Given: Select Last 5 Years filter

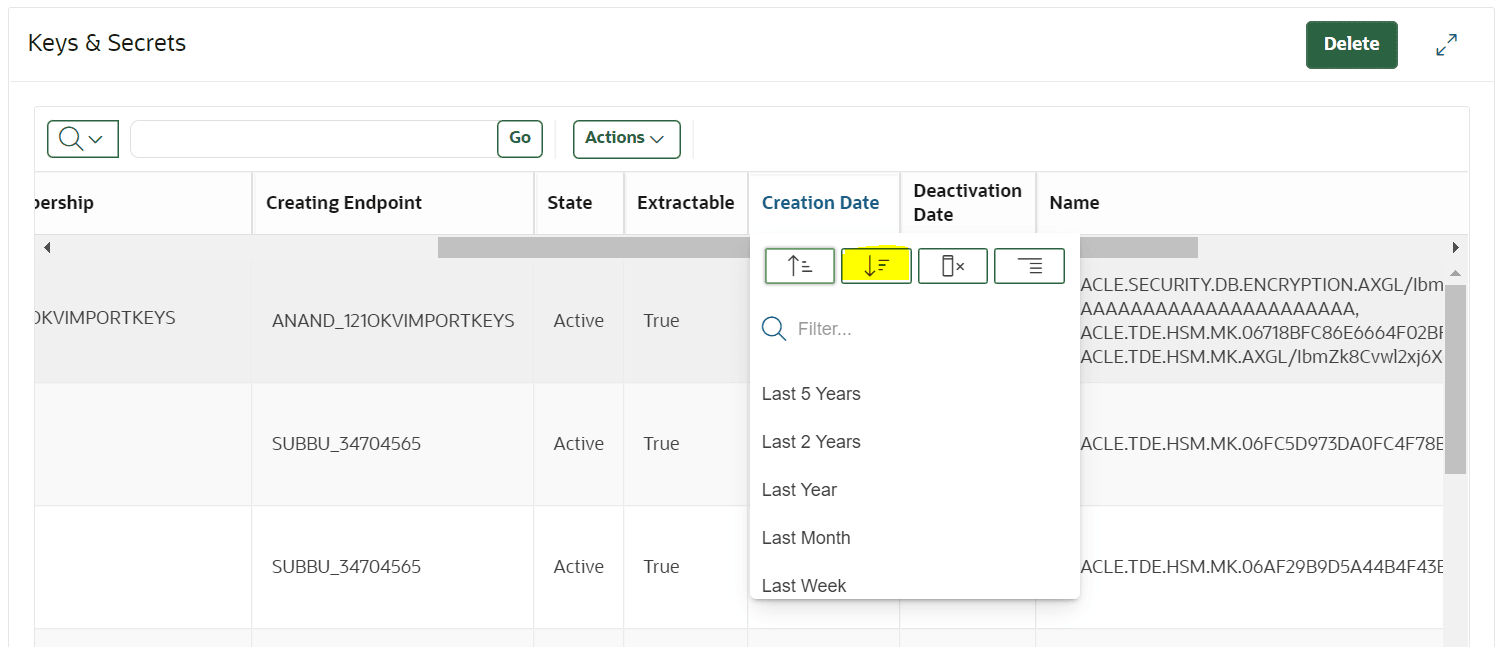Looking at the screenshot, I should tap(811, 394).
